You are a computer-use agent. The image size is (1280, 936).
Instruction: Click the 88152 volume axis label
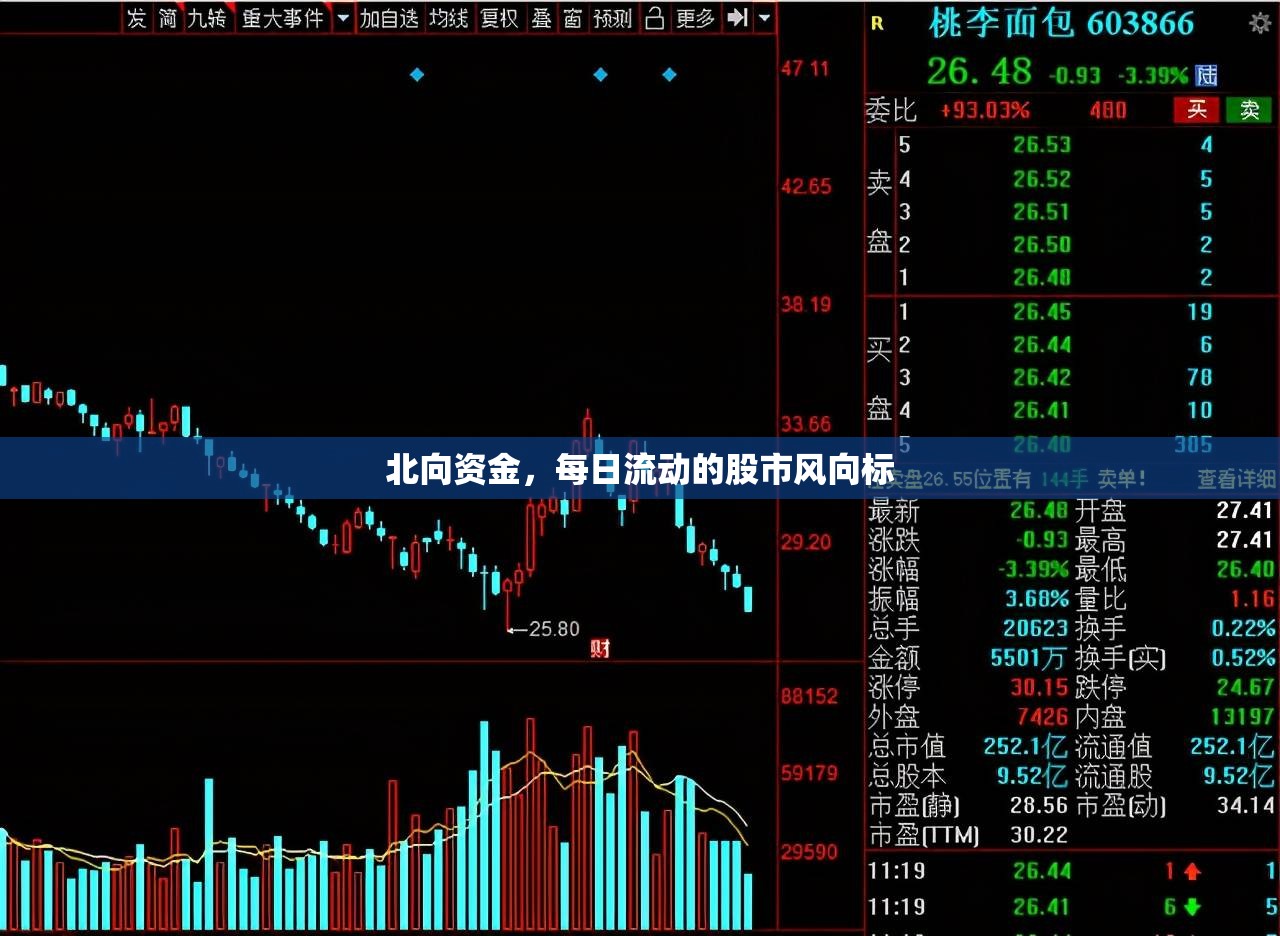click(808, 696)
